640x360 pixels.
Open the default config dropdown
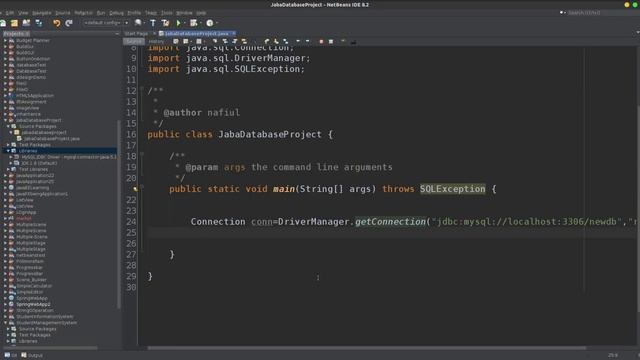(106, 23)
